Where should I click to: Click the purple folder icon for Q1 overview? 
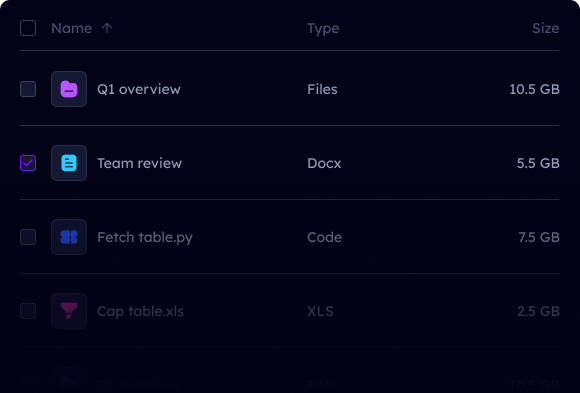coord(69,89)
